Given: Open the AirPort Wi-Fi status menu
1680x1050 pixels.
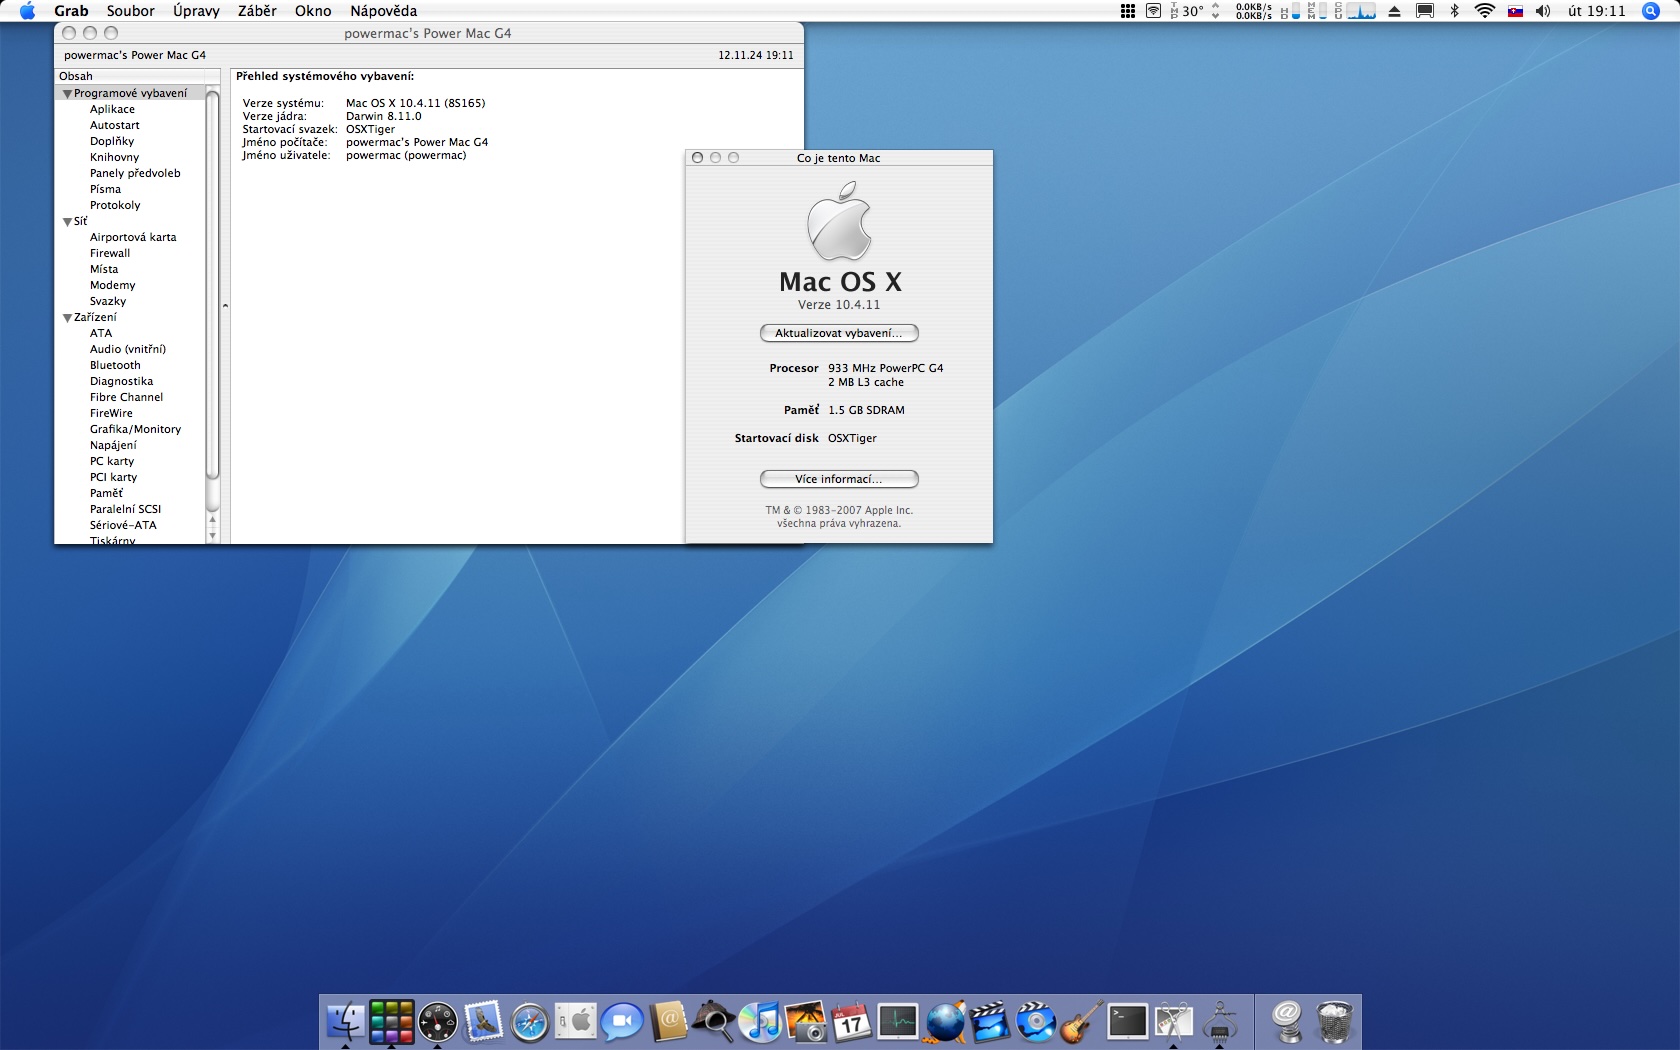Looking at the screenshot, I should tap(1485, 11).
